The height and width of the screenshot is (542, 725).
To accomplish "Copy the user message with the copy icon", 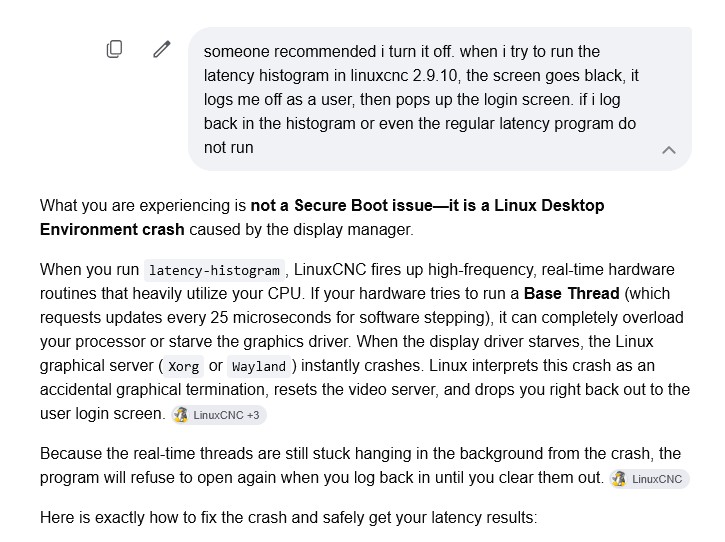I will pos(114,49).
